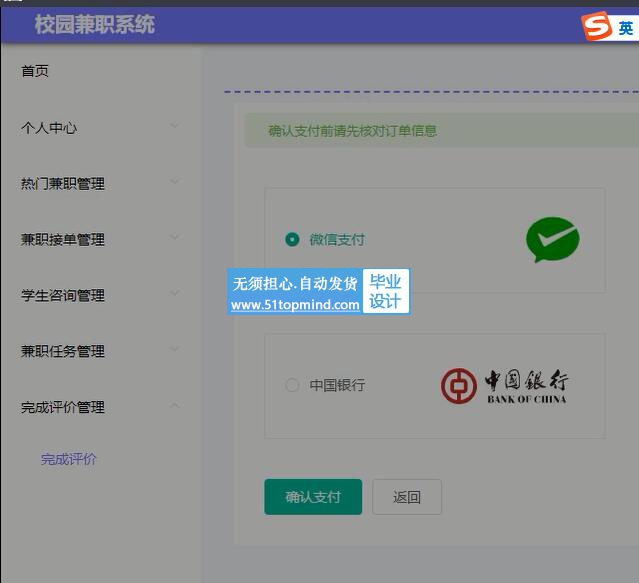Image resolution: width=639 pixels, height=583 pixels.
Task: Expand the 学生咨询管理 chevron
Action: click(174, 293)
